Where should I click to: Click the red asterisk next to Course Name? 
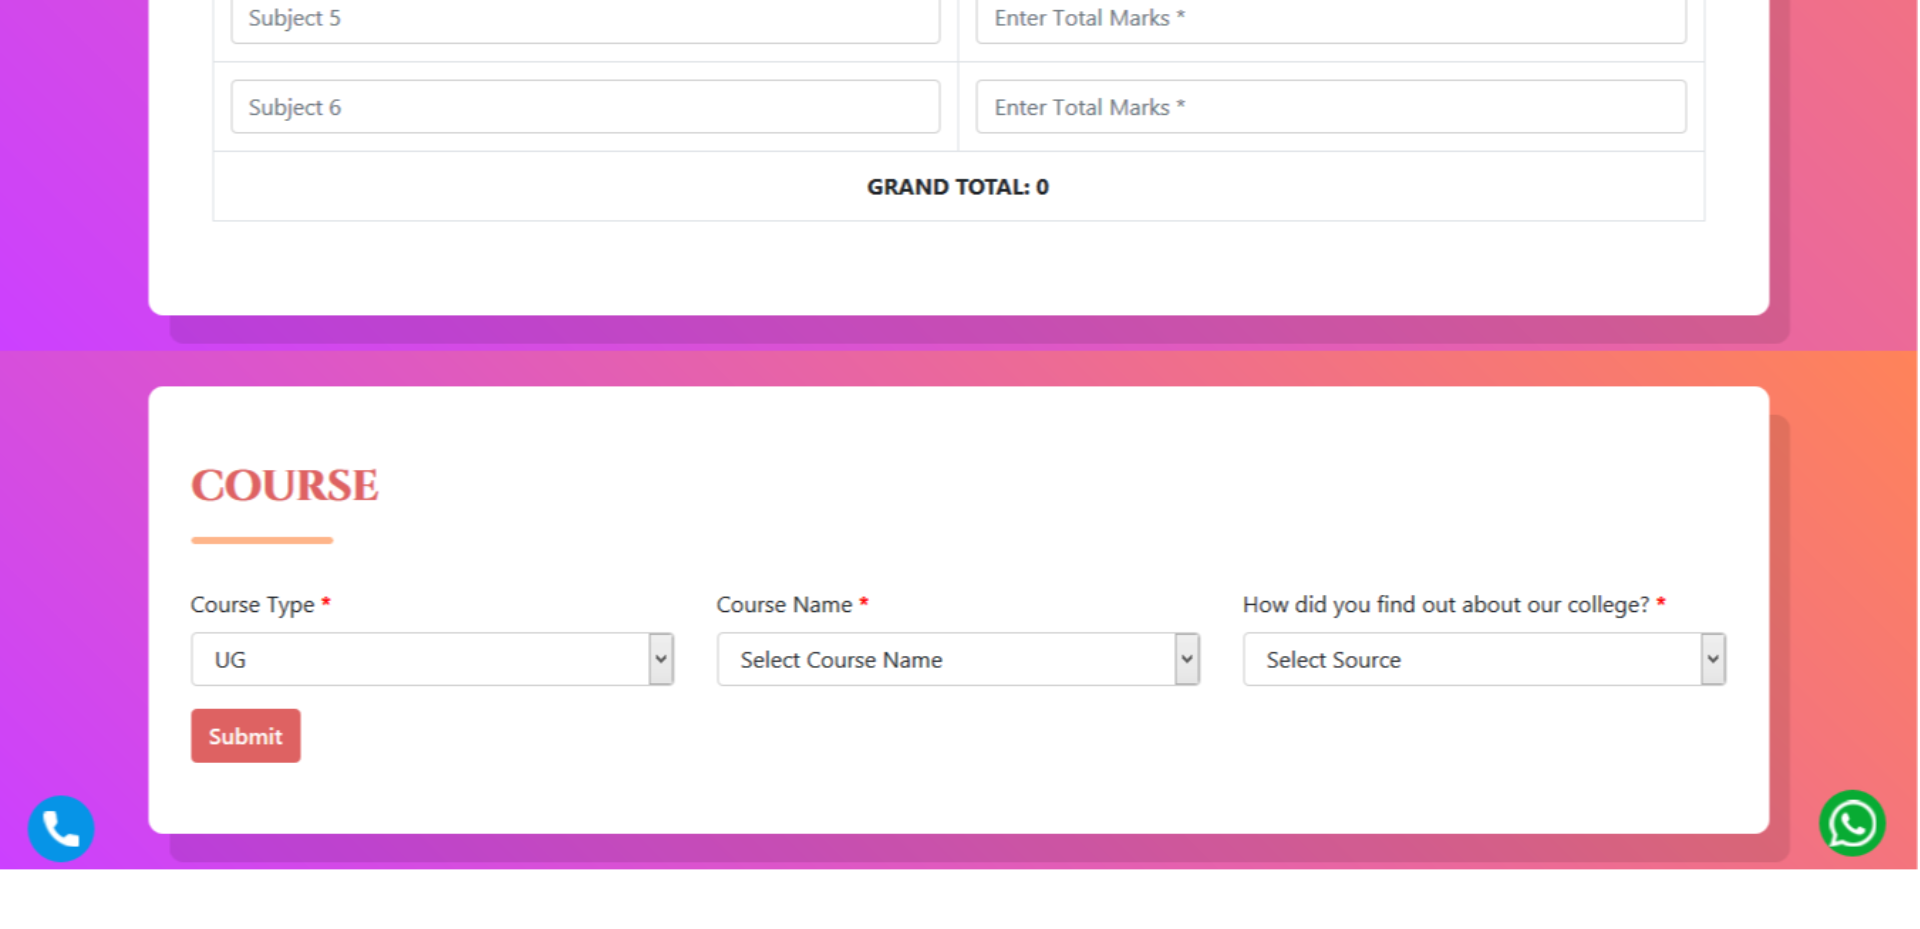[864, 602]
